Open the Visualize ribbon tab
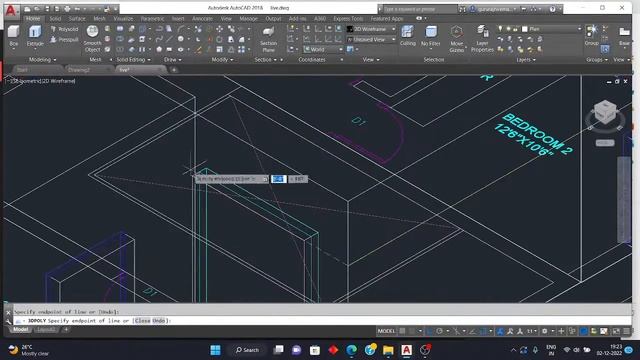Image resolution: width=640 pixels, height=360 pixels. click(x=123, y=19)
